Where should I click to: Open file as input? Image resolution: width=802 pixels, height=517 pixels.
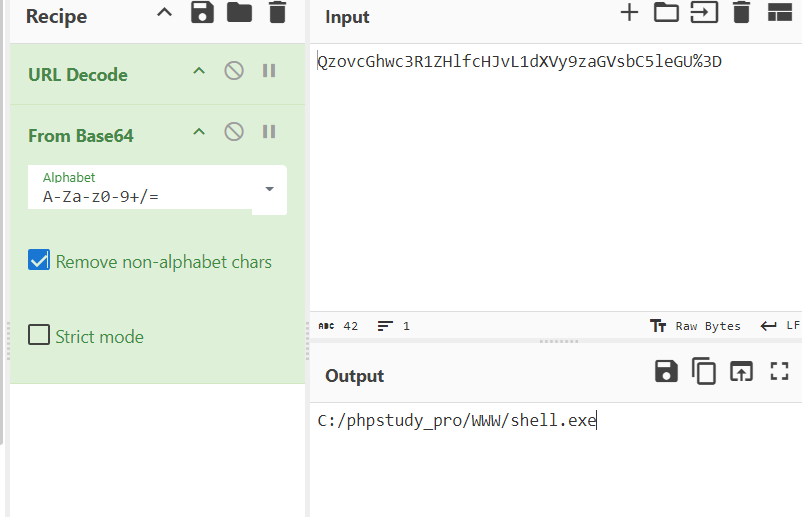click(x=704, y=13)
